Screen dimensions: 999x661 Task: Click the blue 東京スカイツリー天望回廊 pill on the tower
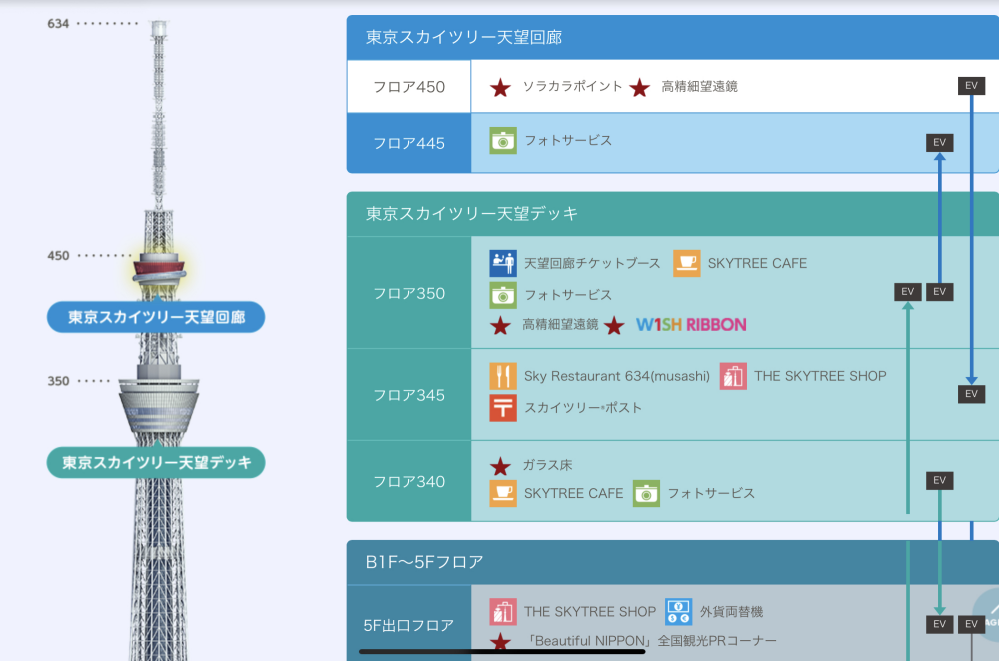[156, 317]
